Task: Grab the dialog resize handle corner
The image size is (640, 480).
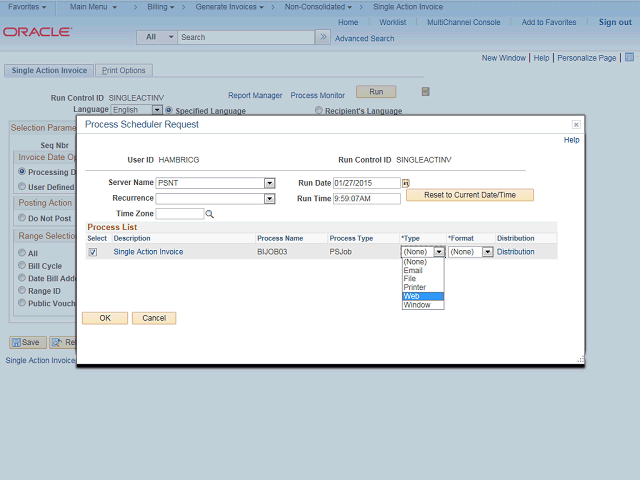Action: coord(579,360)
